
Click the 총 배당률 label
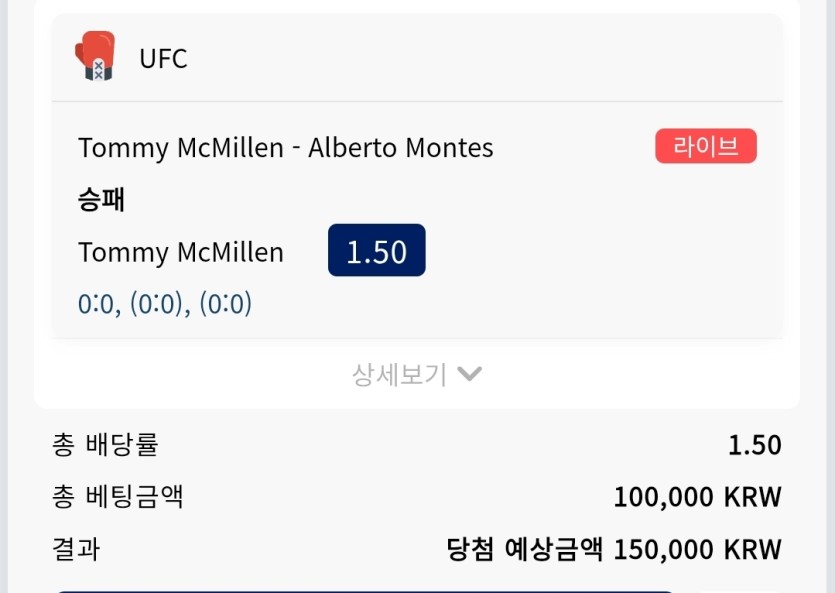(105, 444)
